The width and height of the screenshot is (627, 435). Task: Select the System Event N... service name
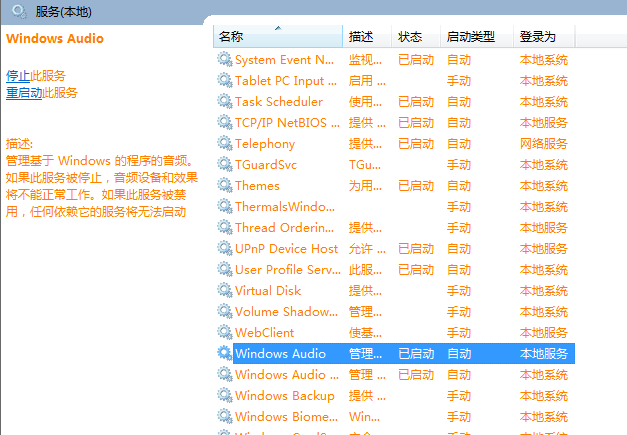[284, 60]
